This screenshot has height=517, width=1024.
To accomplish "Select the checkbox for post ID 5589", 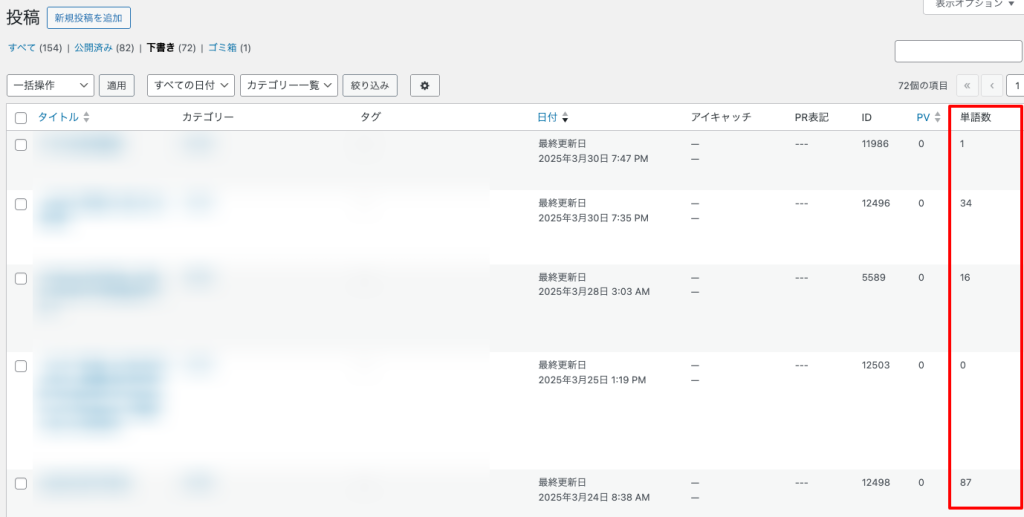I will pos(21,278).
